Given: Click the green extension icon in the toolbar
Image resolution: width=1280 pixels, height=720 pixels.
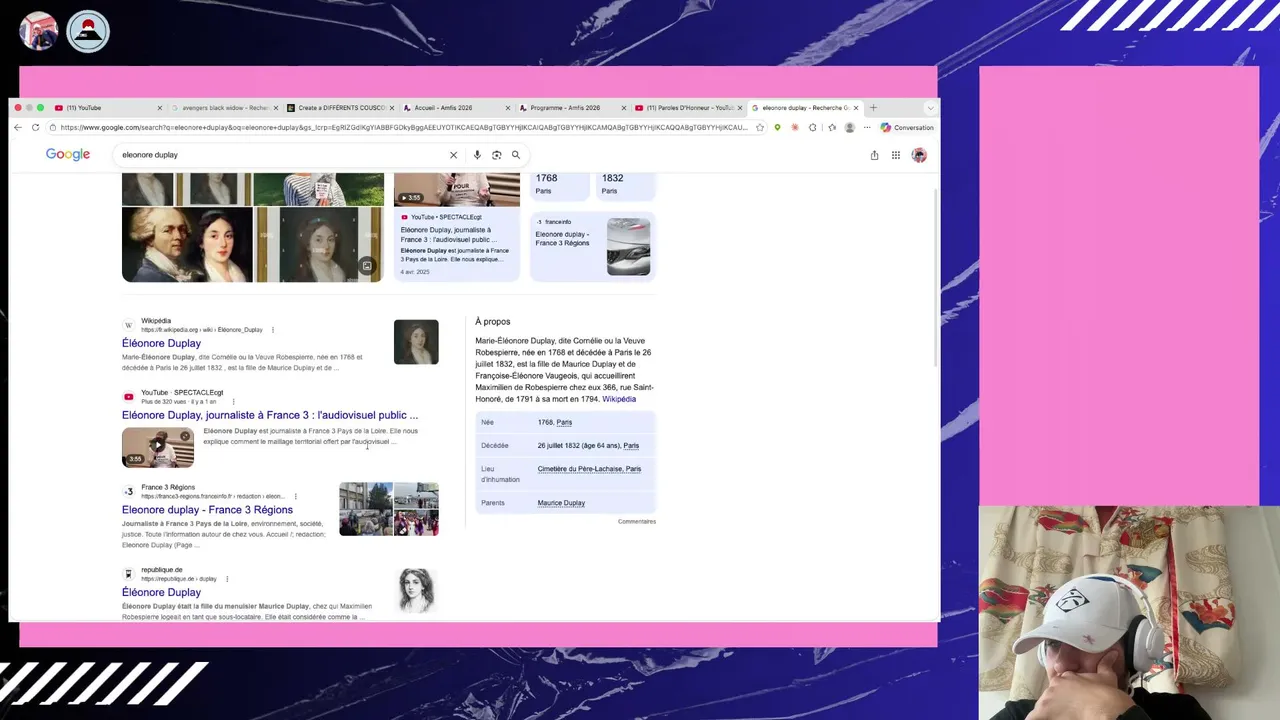Looking at the screenshot, I should click(777, 127).
